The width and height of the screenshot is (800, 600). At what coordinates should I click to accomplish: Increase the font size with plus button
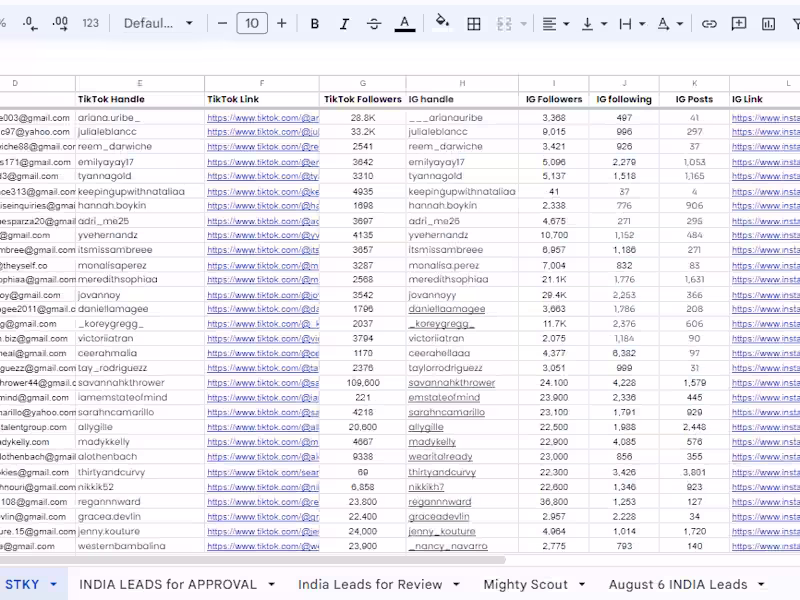point(282,23)
